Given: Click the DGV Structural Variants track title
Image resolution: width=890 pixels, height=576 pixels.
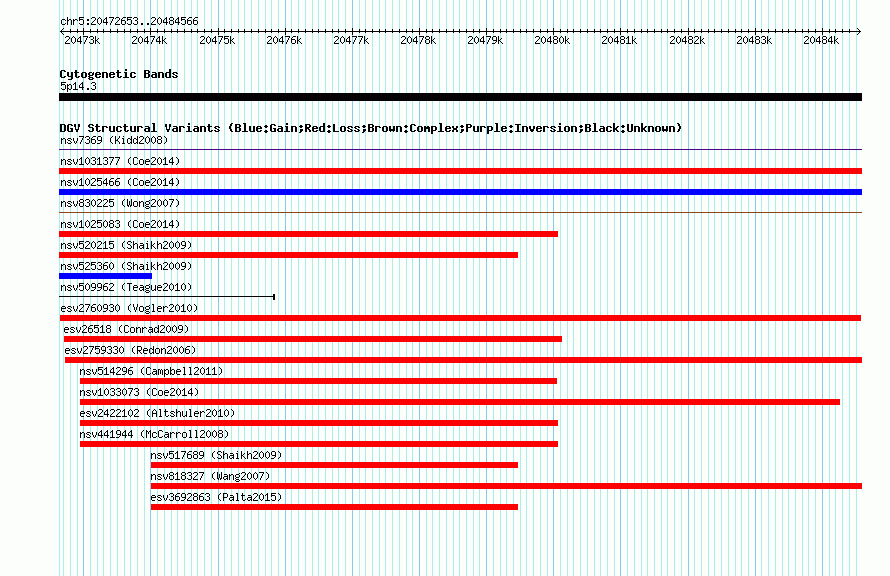Looking at the screenshot, I should [371, 128].
